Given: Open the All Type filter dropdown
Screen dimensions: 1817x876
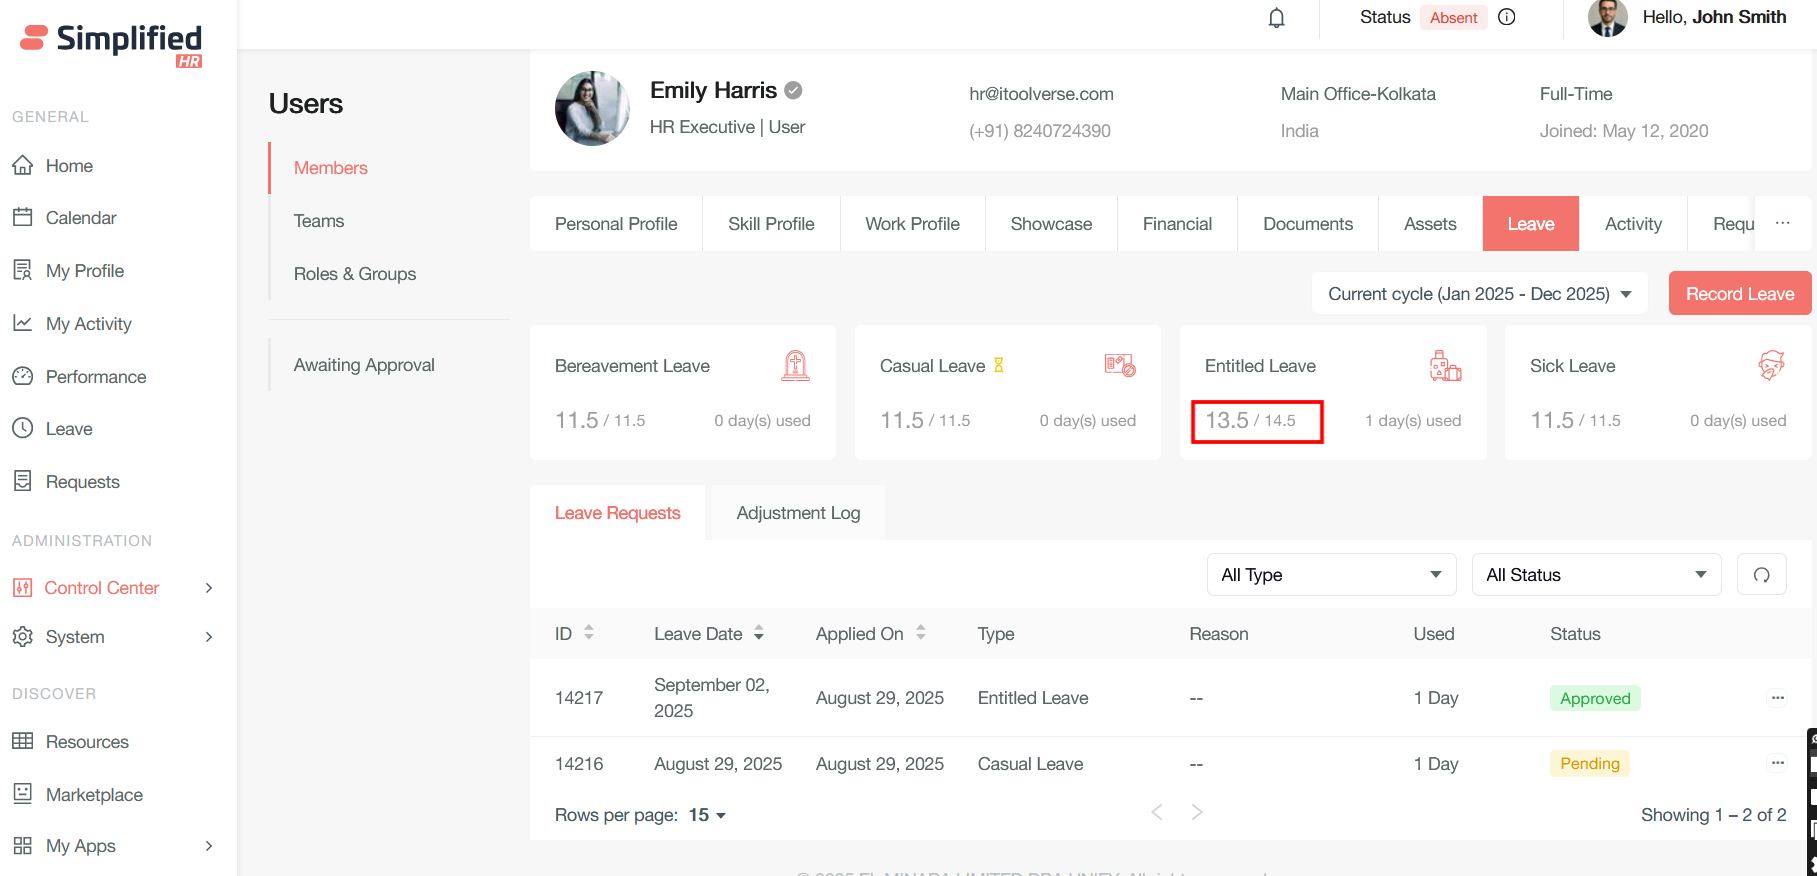Looking at the screenshot, I should (1330, 575).
